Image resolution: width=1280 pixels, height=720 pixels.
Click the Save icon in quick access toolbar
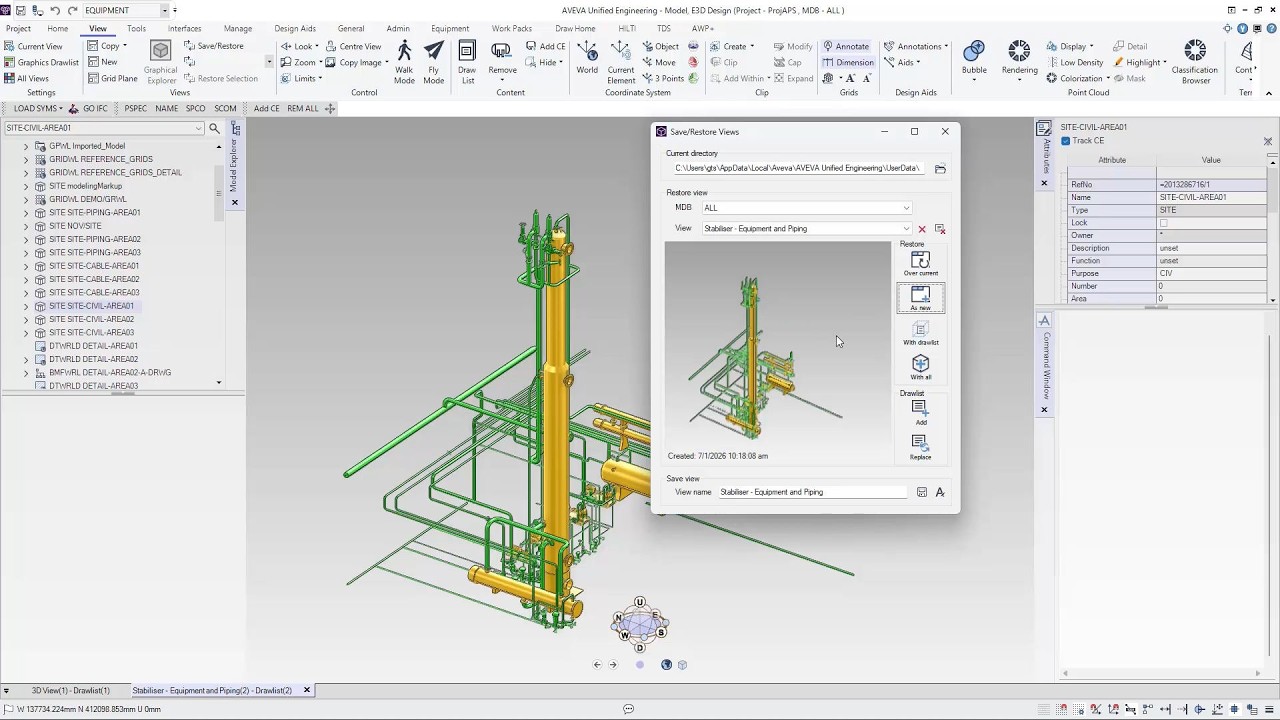pos(21,10)
